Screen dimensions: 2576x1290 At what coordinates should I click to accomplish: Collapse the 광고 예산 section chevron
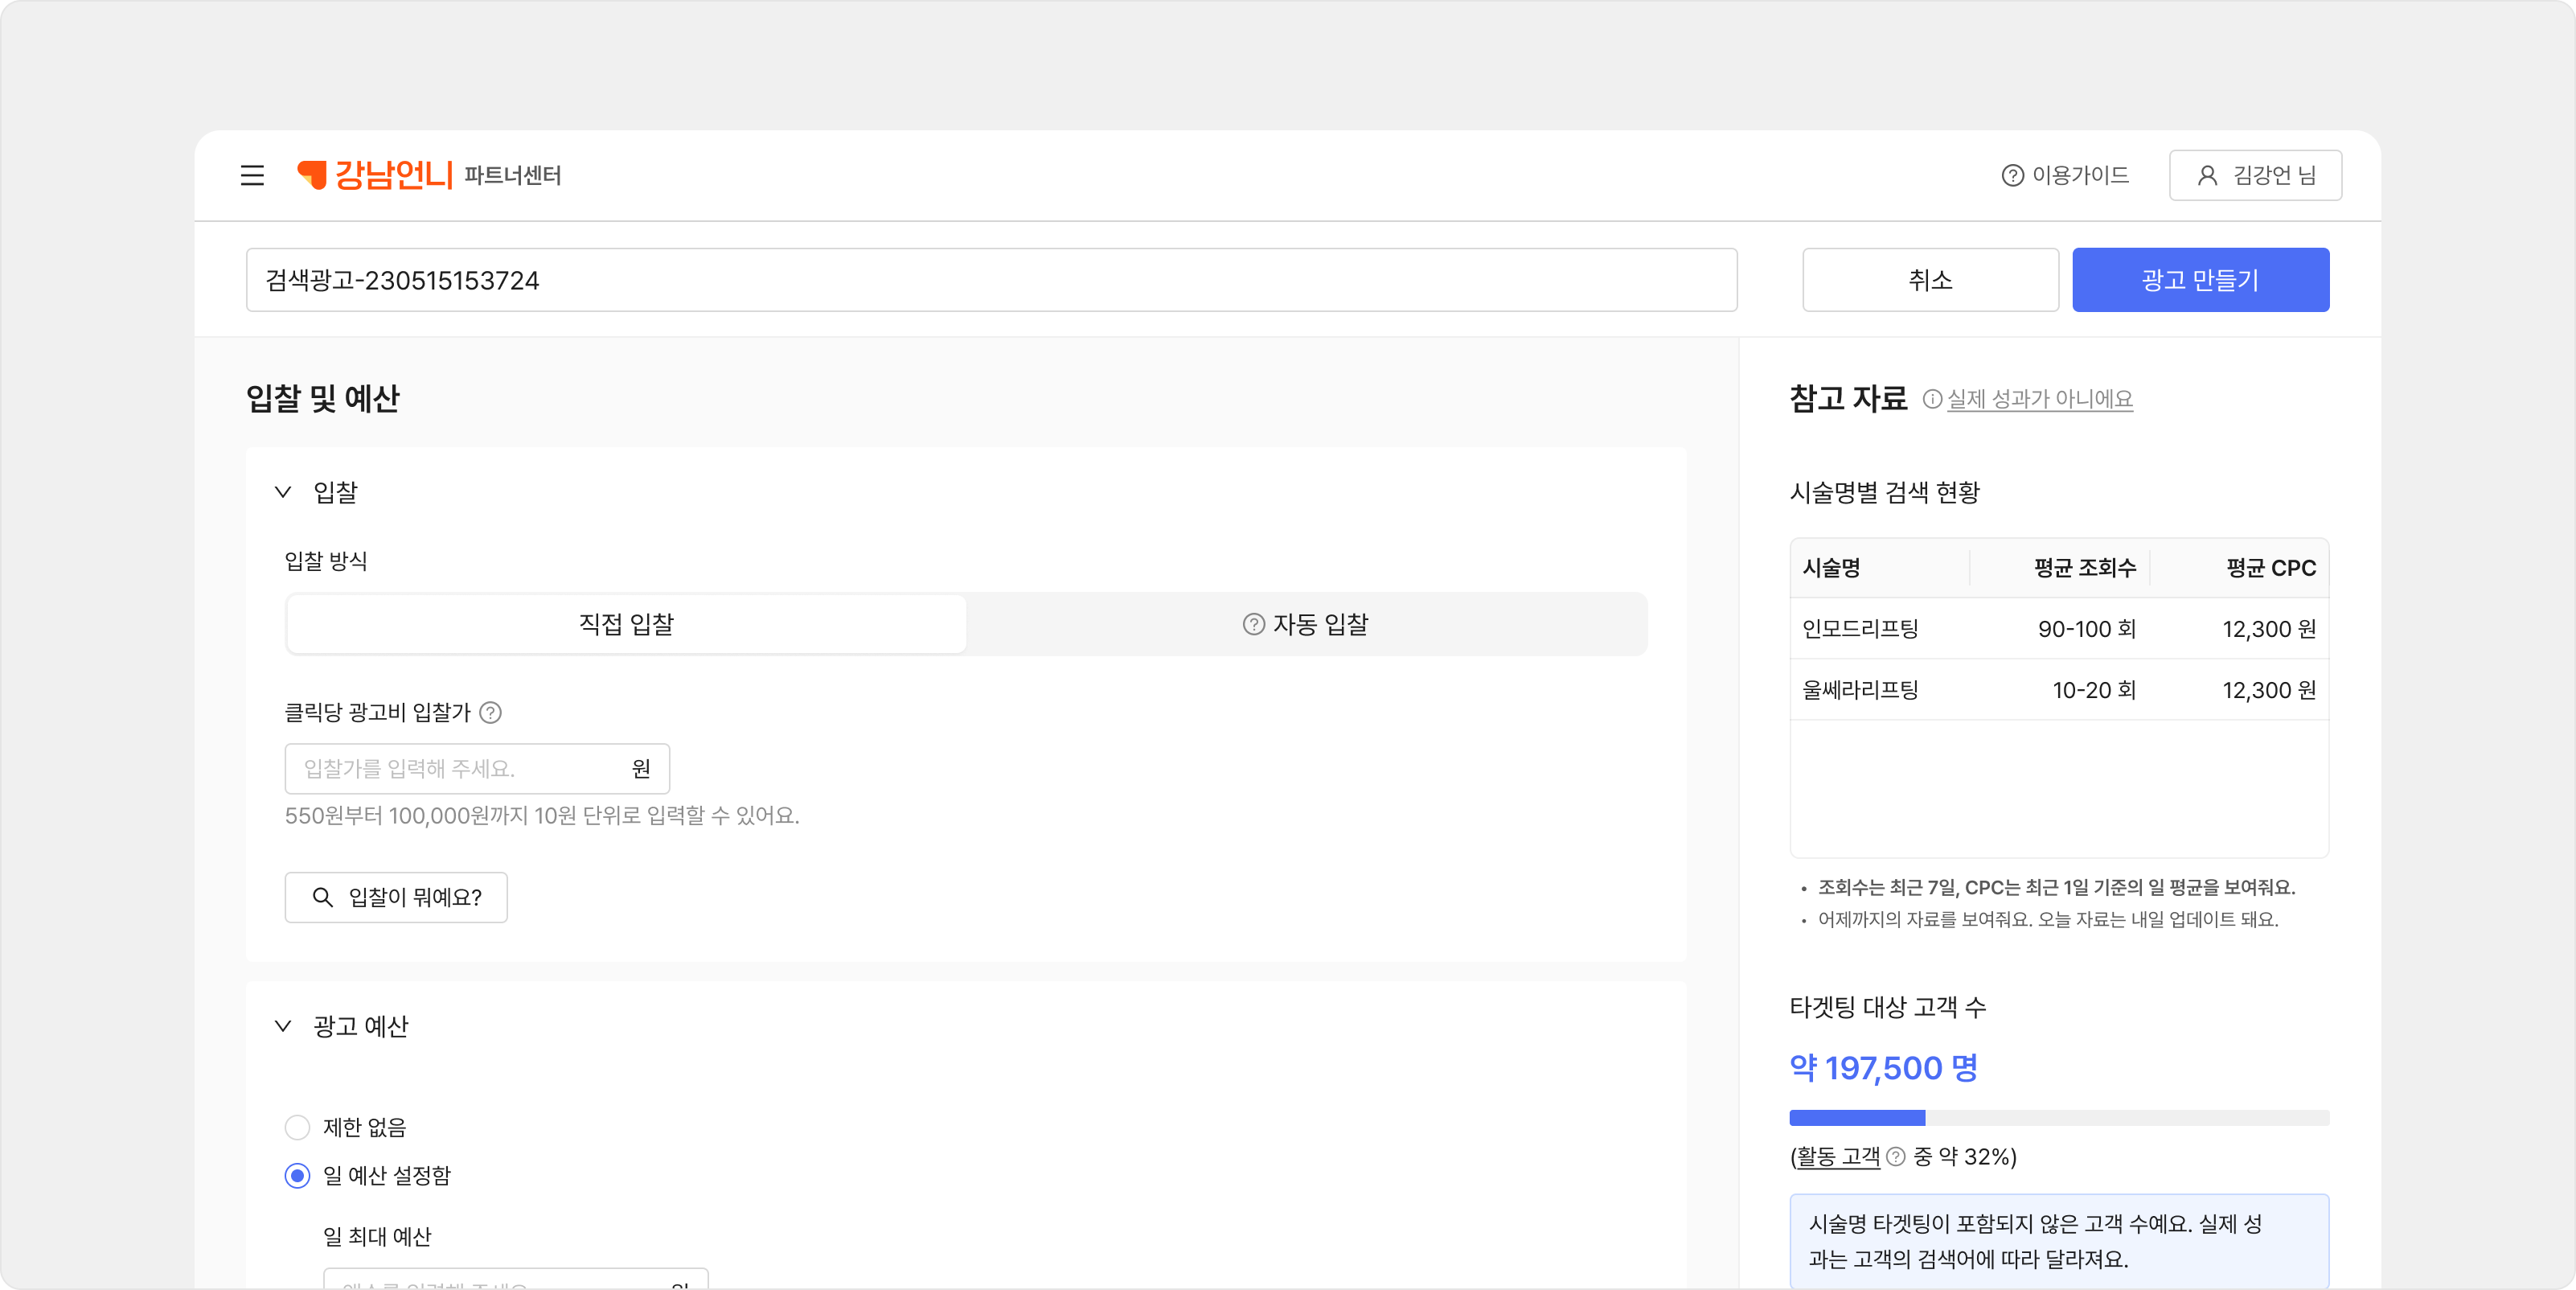[x=283, y=1026]
